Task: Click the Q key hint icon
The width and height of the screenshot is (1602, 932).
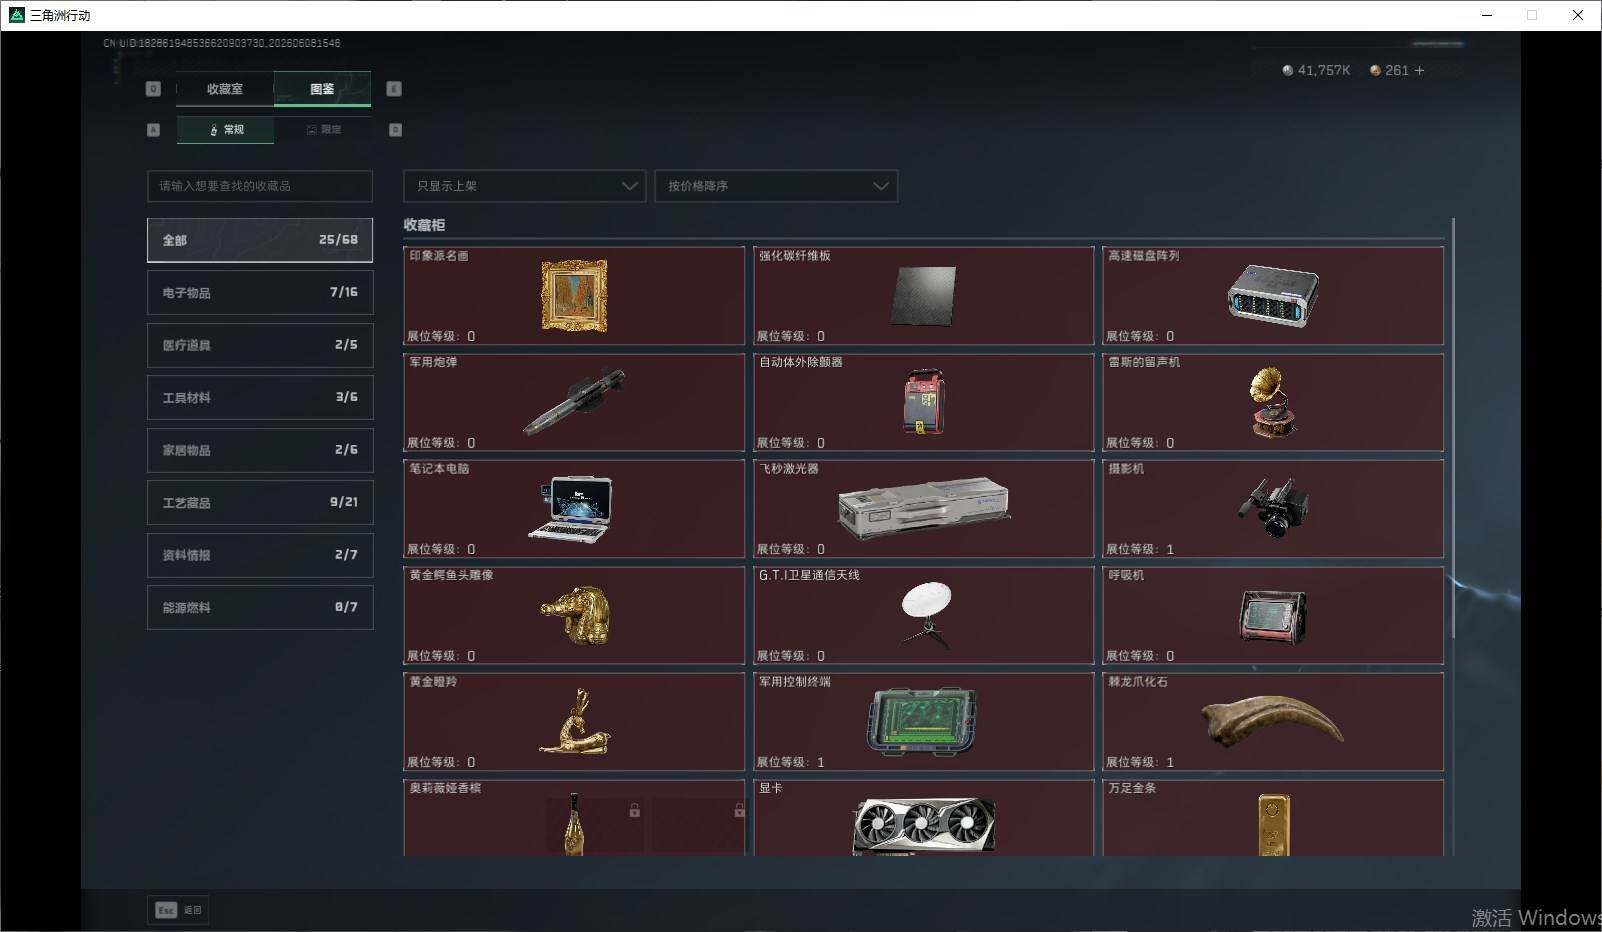Action: (x=153, y=89)
